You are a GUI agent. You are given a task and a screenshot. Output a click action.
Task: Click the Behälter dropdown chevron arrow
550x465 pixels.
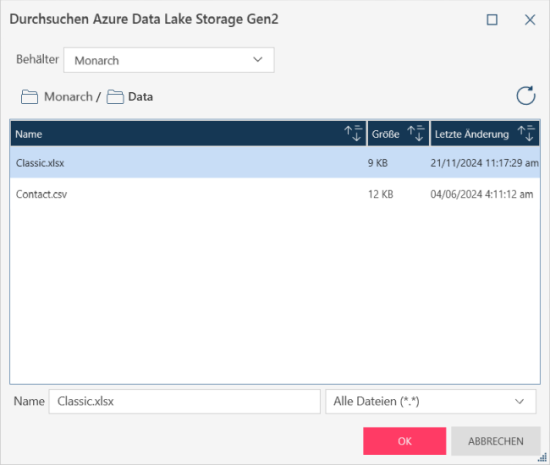tap(258, 60)
